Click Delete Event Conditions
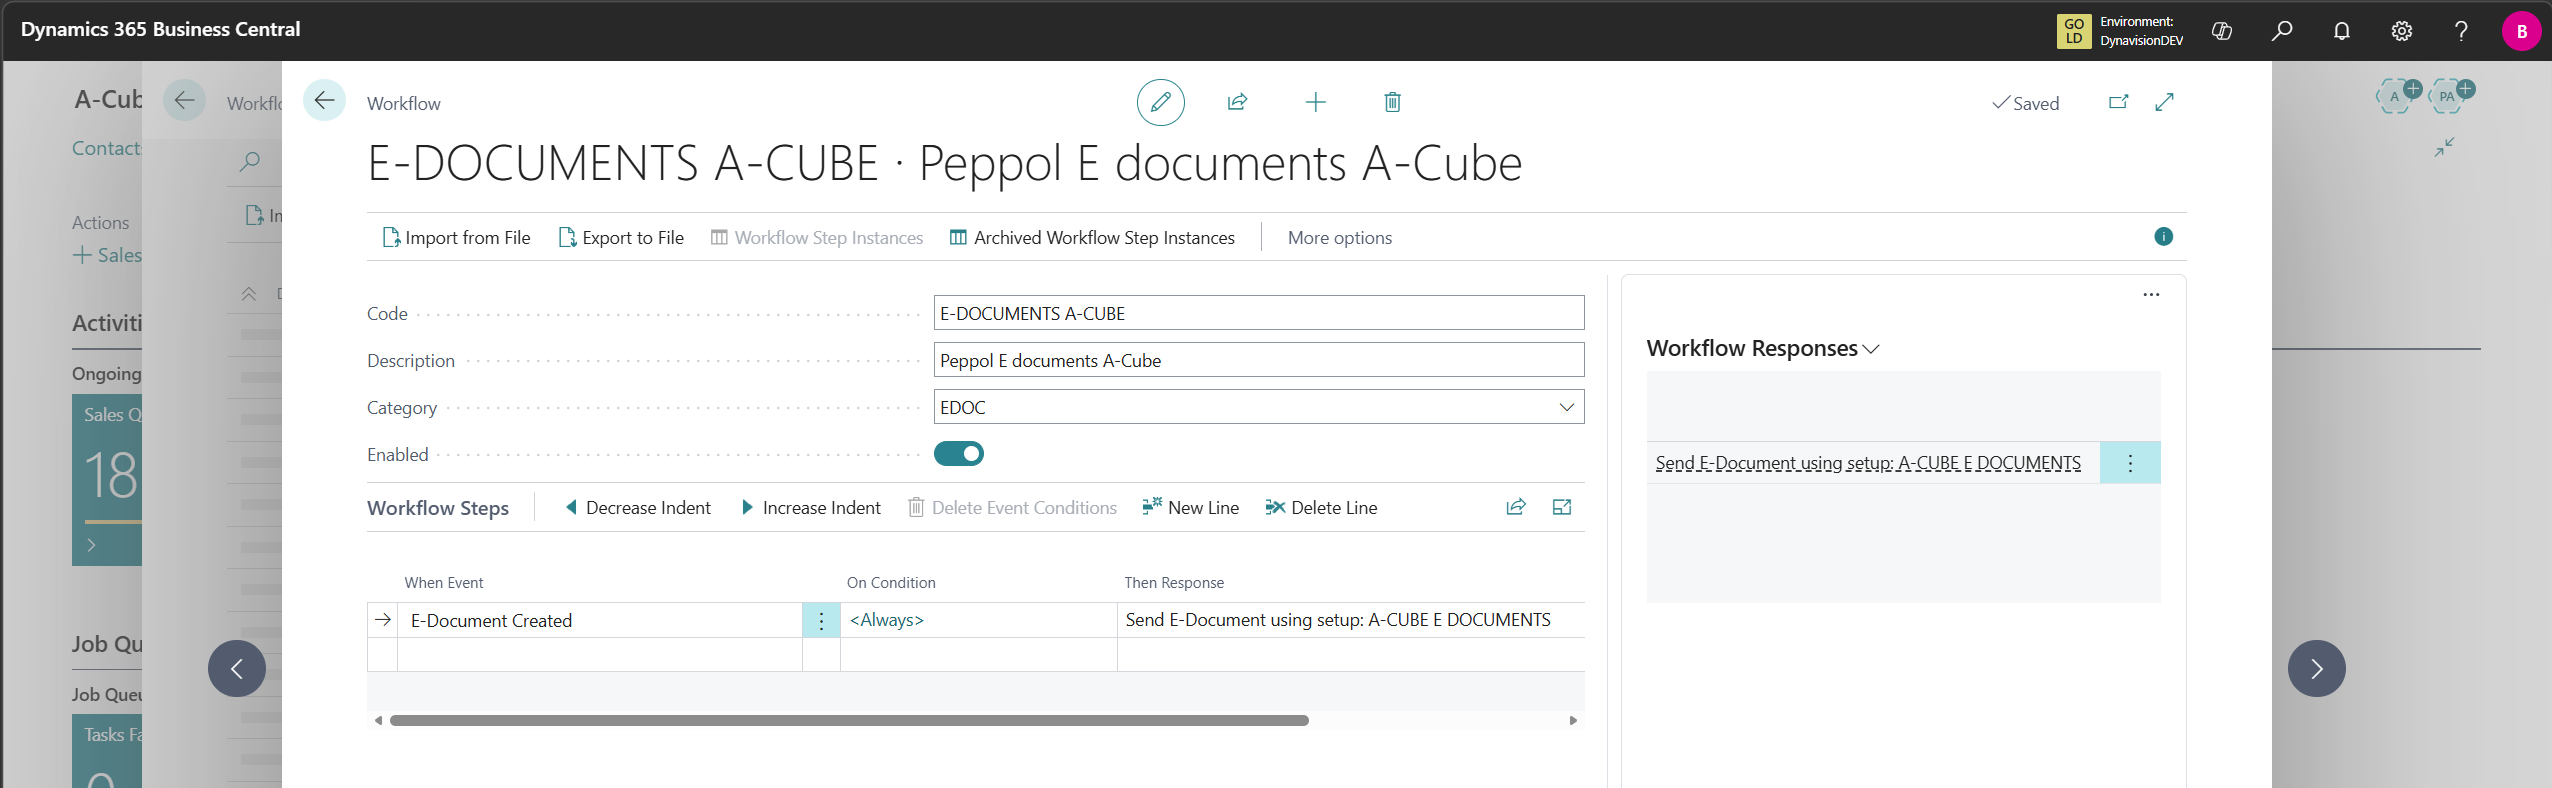This screenshot has width=2552, height=788. pos(1012,508)
